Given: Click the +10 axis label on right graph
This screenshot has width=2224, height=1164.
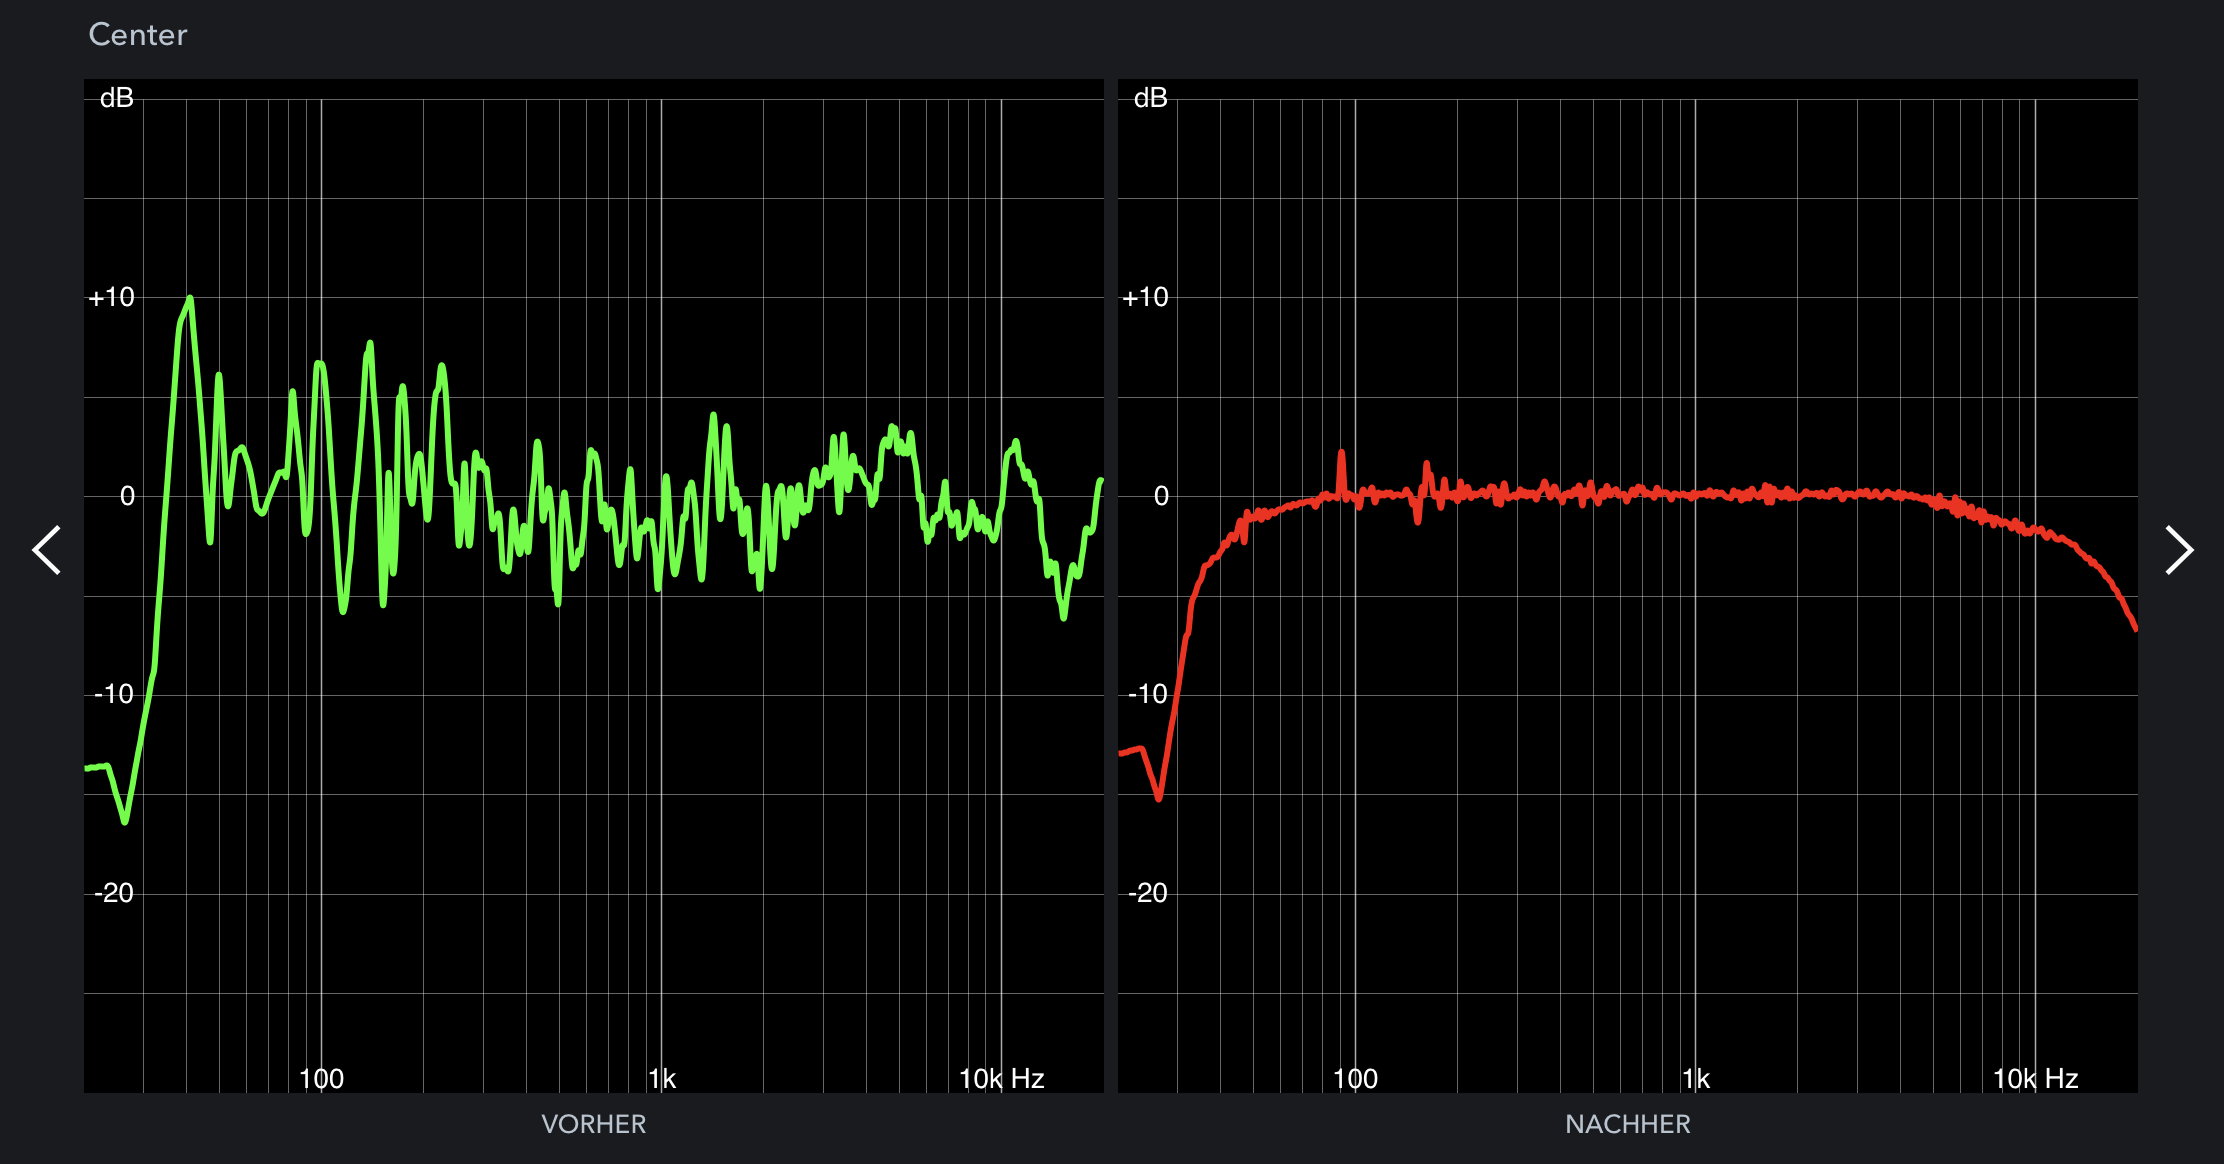Looking at the screenshot, I should pos(1145,297).
